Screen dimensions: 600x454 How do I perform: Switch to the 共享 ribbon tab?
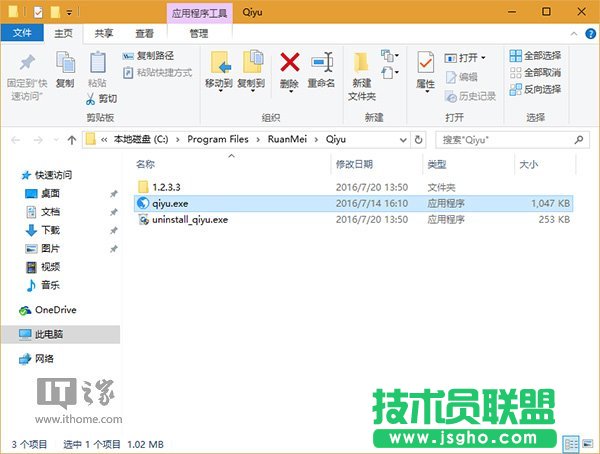tap(104, 34)
